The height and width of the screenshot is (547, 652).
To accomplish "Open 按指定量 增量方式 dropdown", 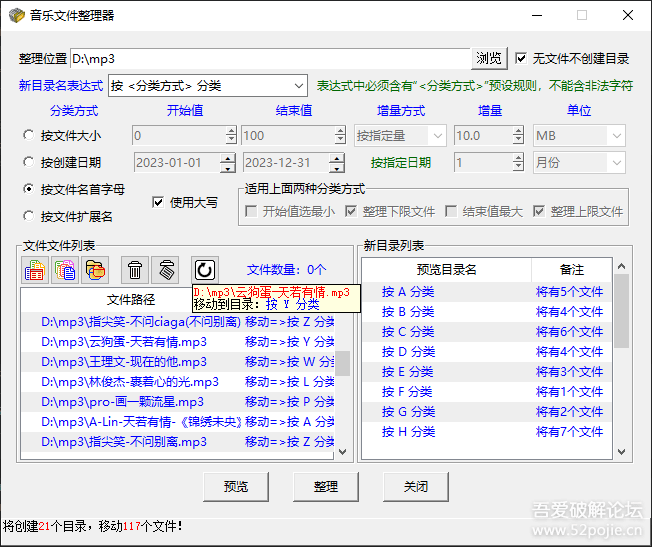I will click(x=437, y=136).
